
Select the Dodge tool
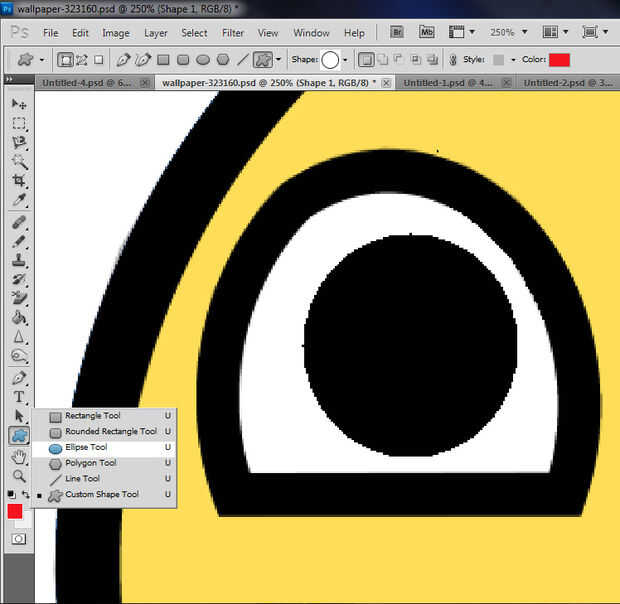(19, 356)
